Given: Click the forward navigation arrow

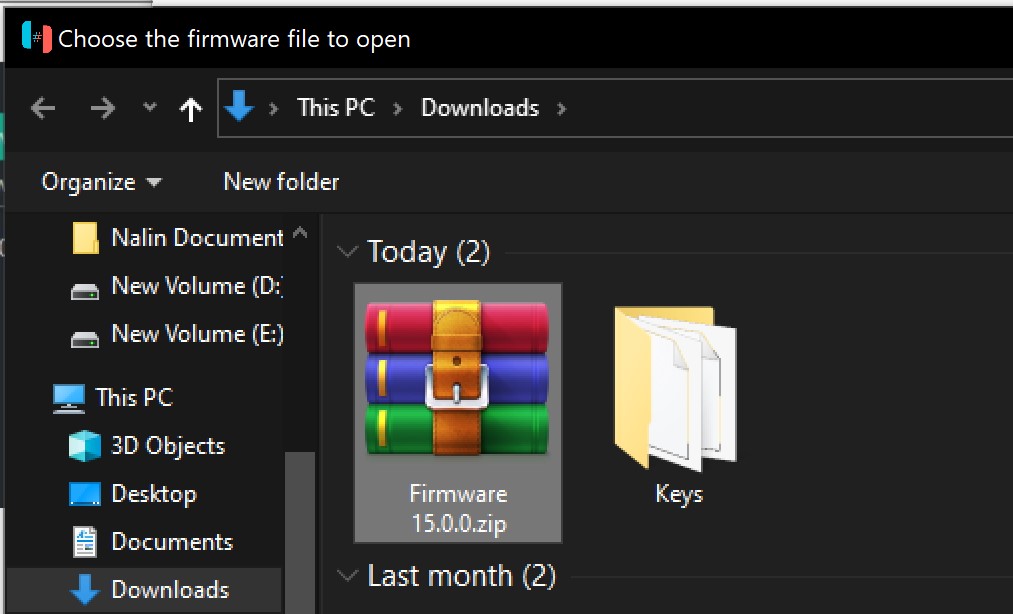Looking at the screenshot, I should (x=103, y=108).
